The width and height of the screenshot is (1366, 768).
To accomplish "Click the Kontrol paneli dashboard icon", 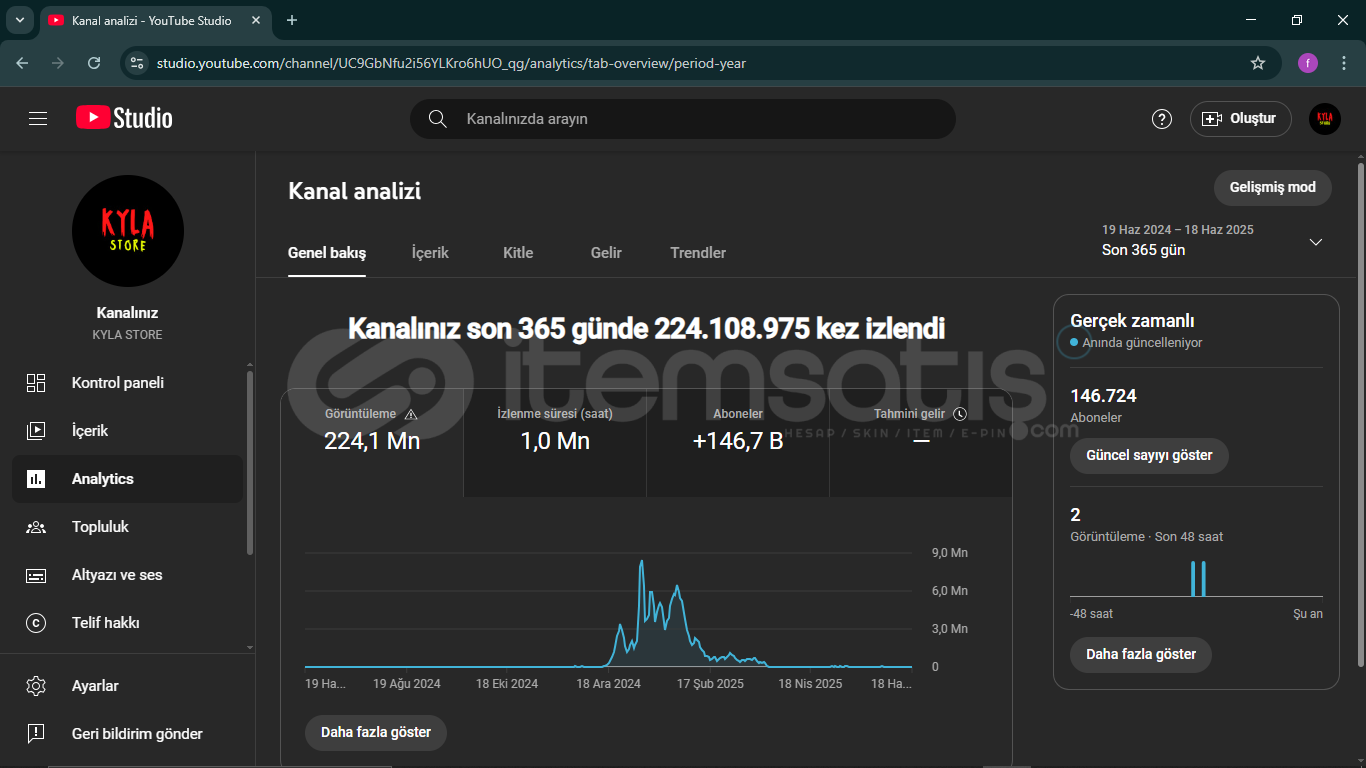I will tap(36, 383).
